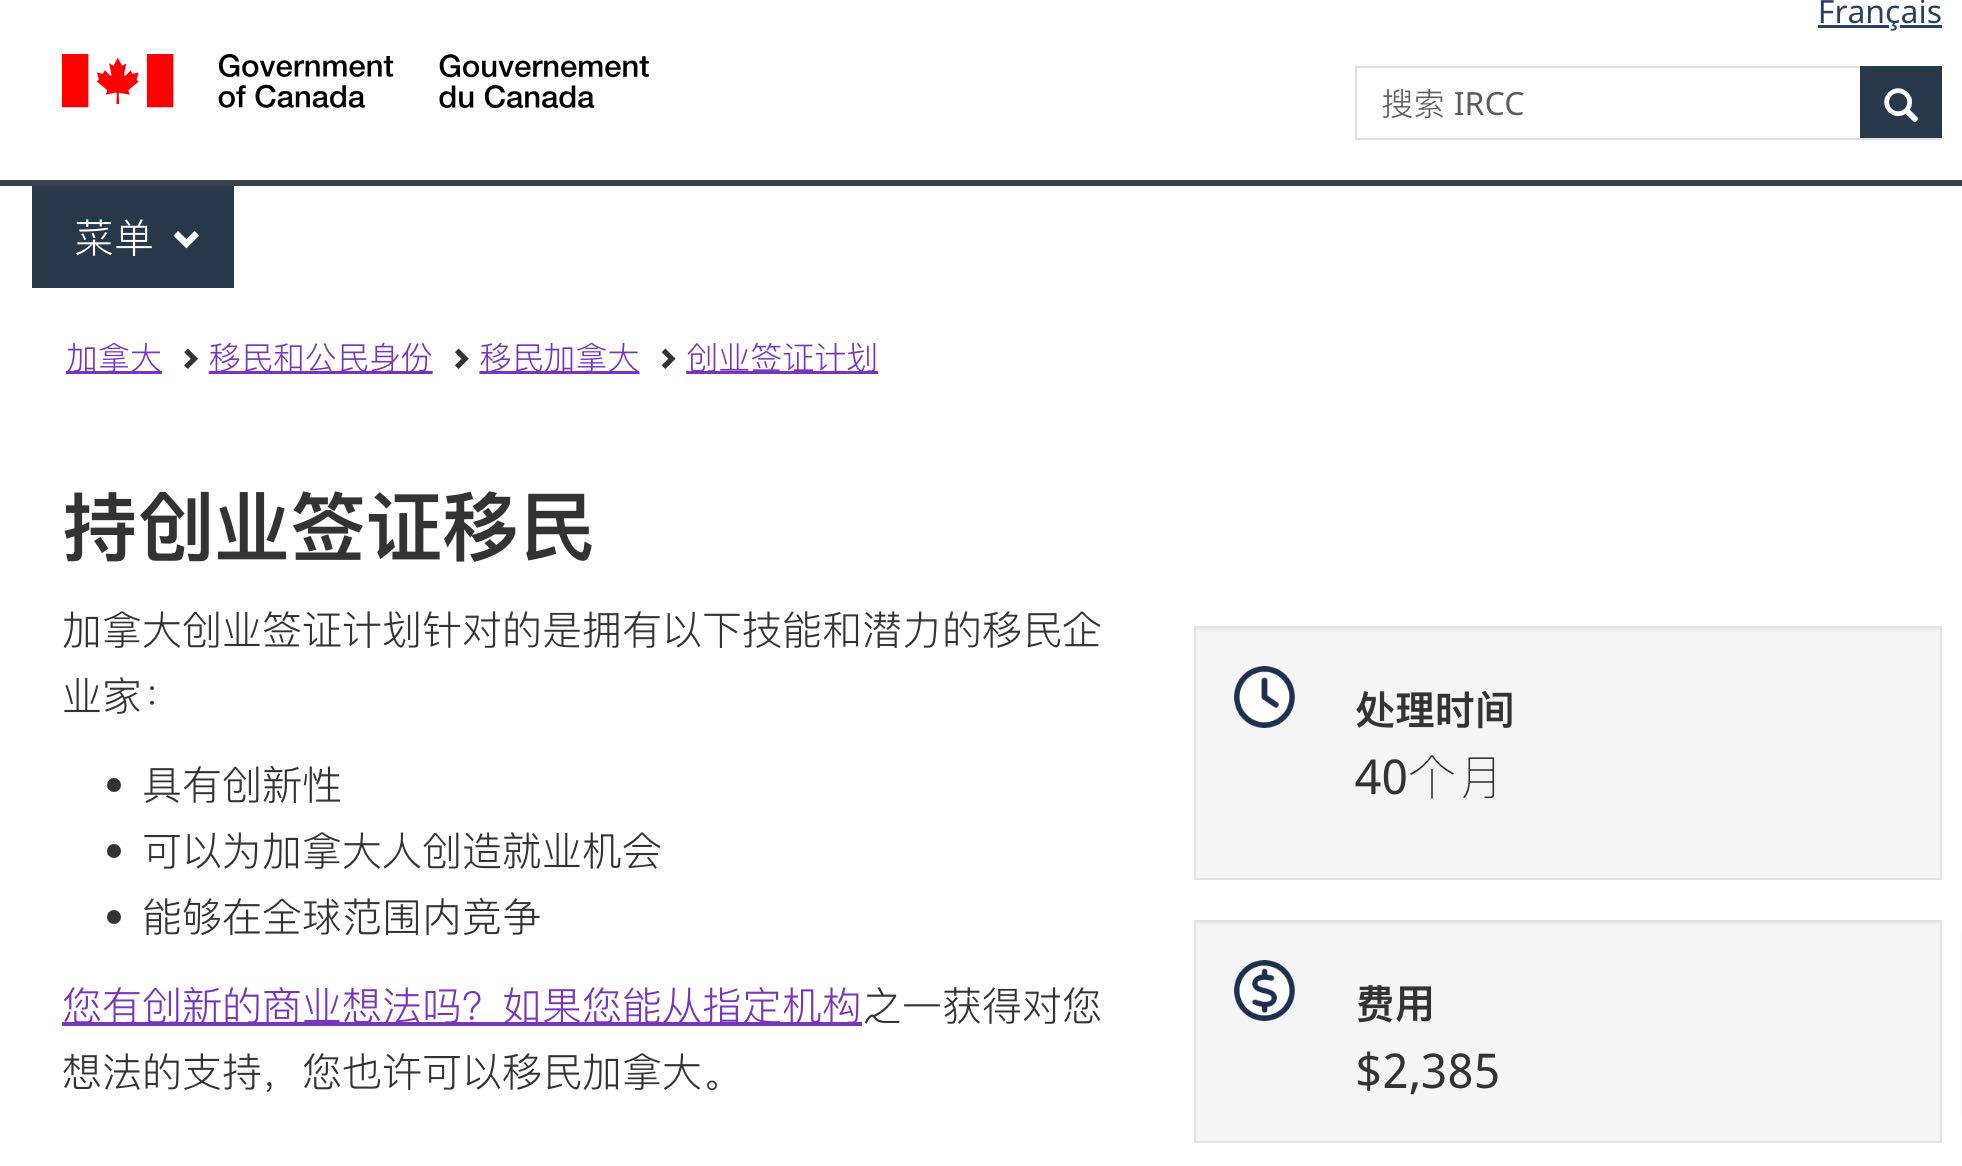The image size is (1962, 1166).
Task: Switch language to Français
Action: click(x=1880, y=14)
